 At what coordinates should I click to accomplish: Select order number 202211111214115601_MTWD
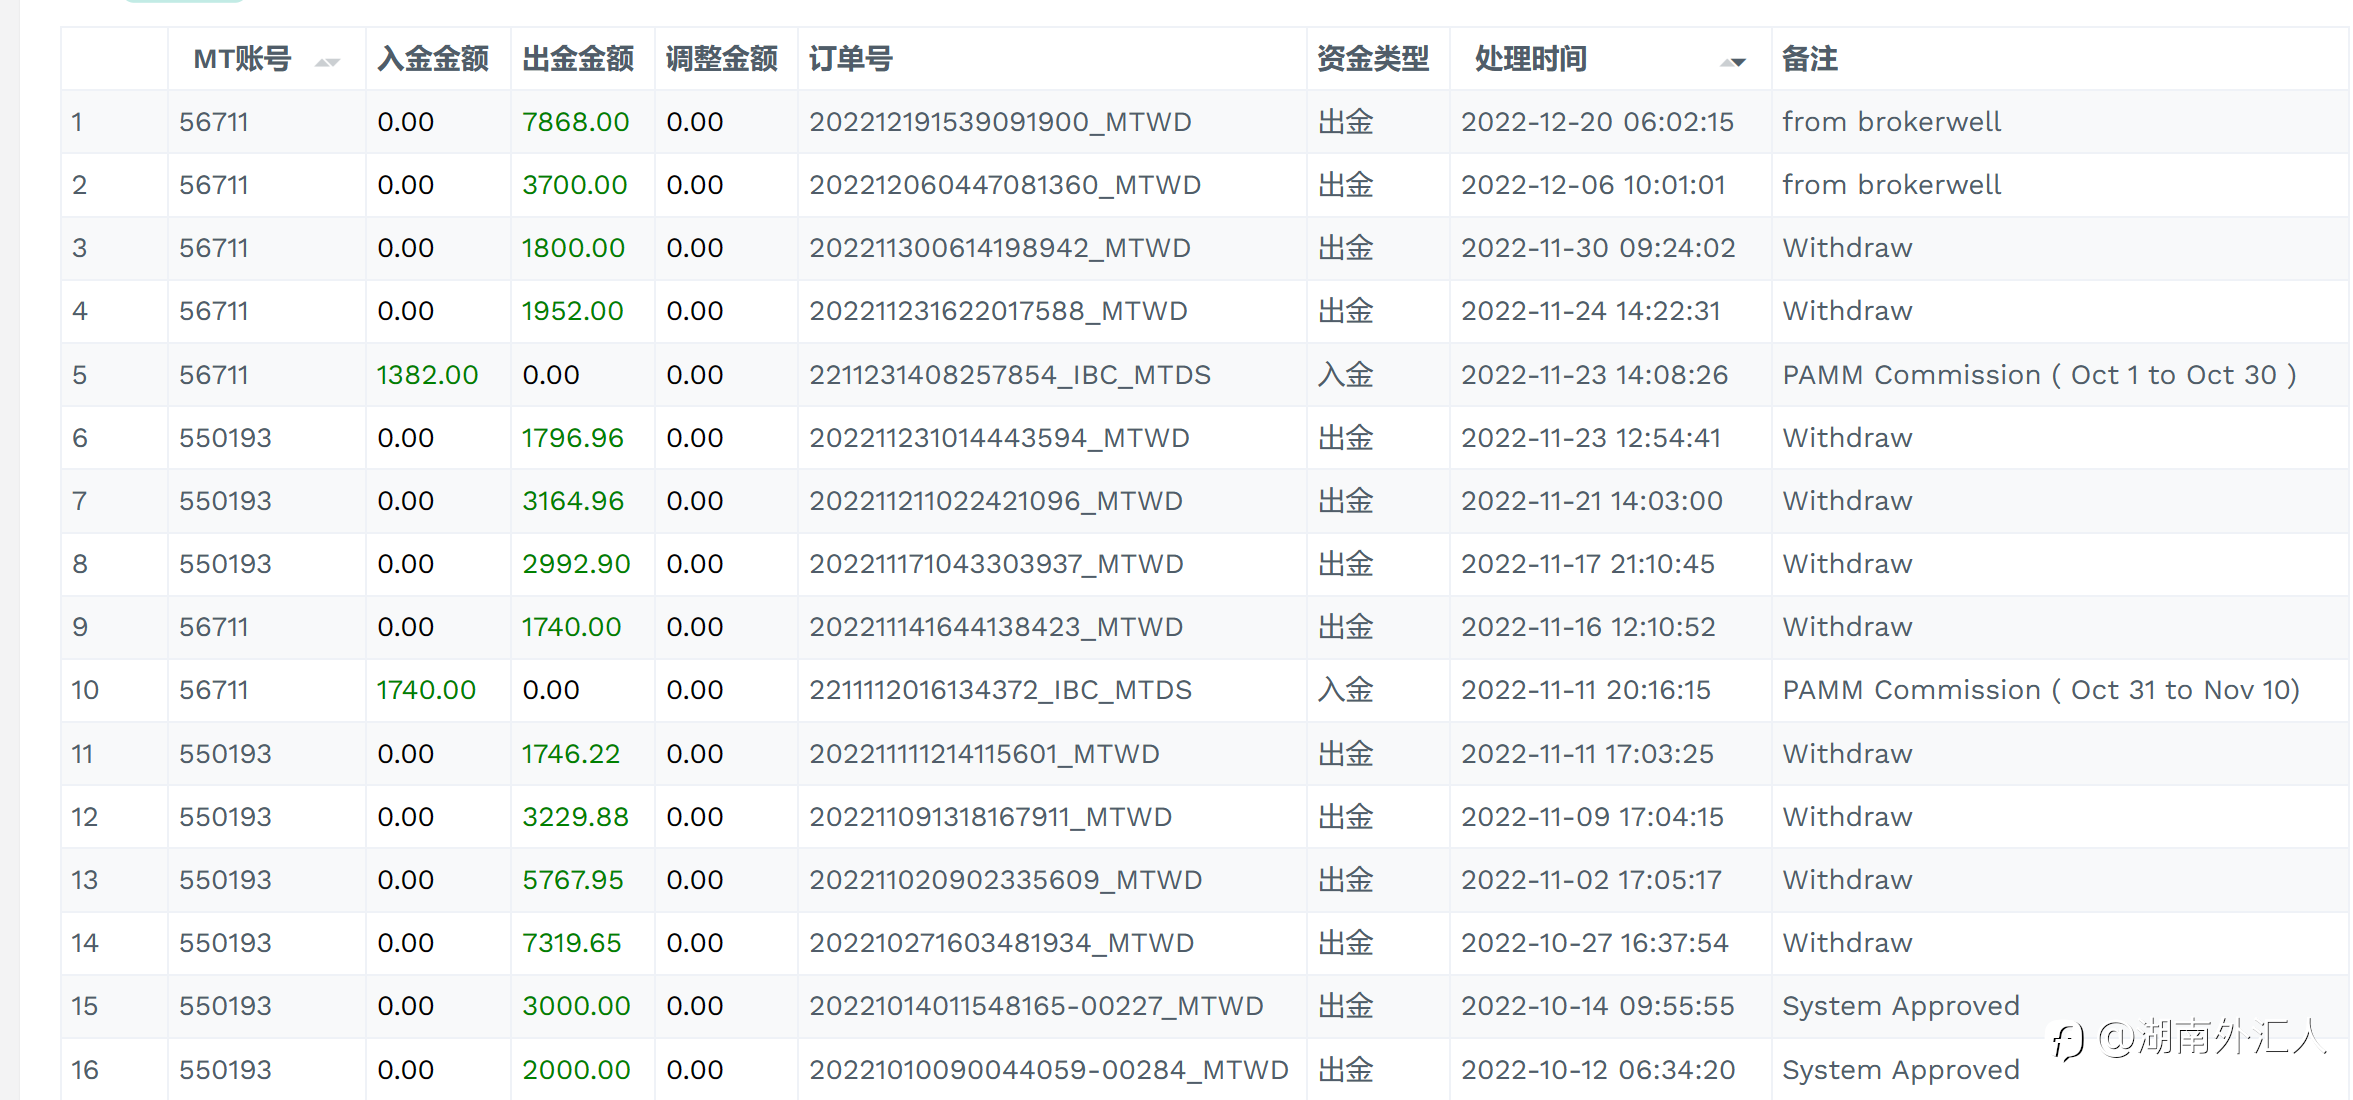pos(984,754)
